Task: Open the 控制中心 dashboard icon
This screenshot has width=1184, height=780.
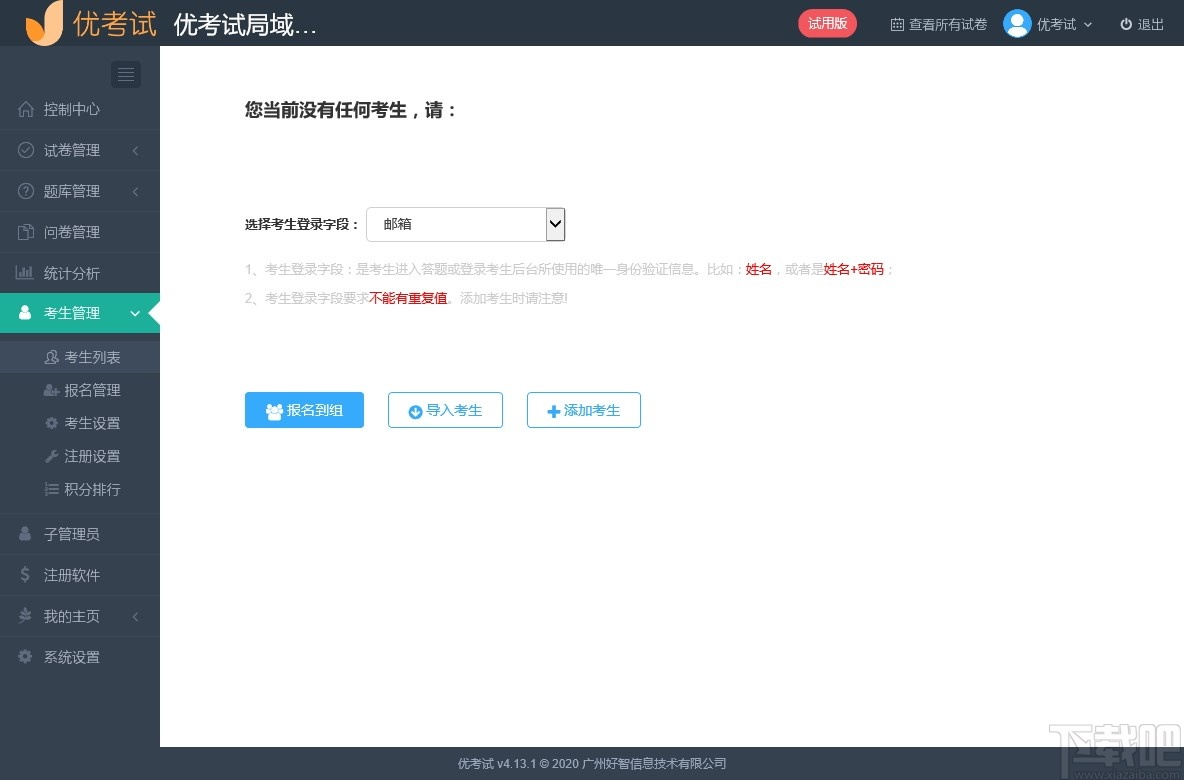Action: tap(24, 109)
